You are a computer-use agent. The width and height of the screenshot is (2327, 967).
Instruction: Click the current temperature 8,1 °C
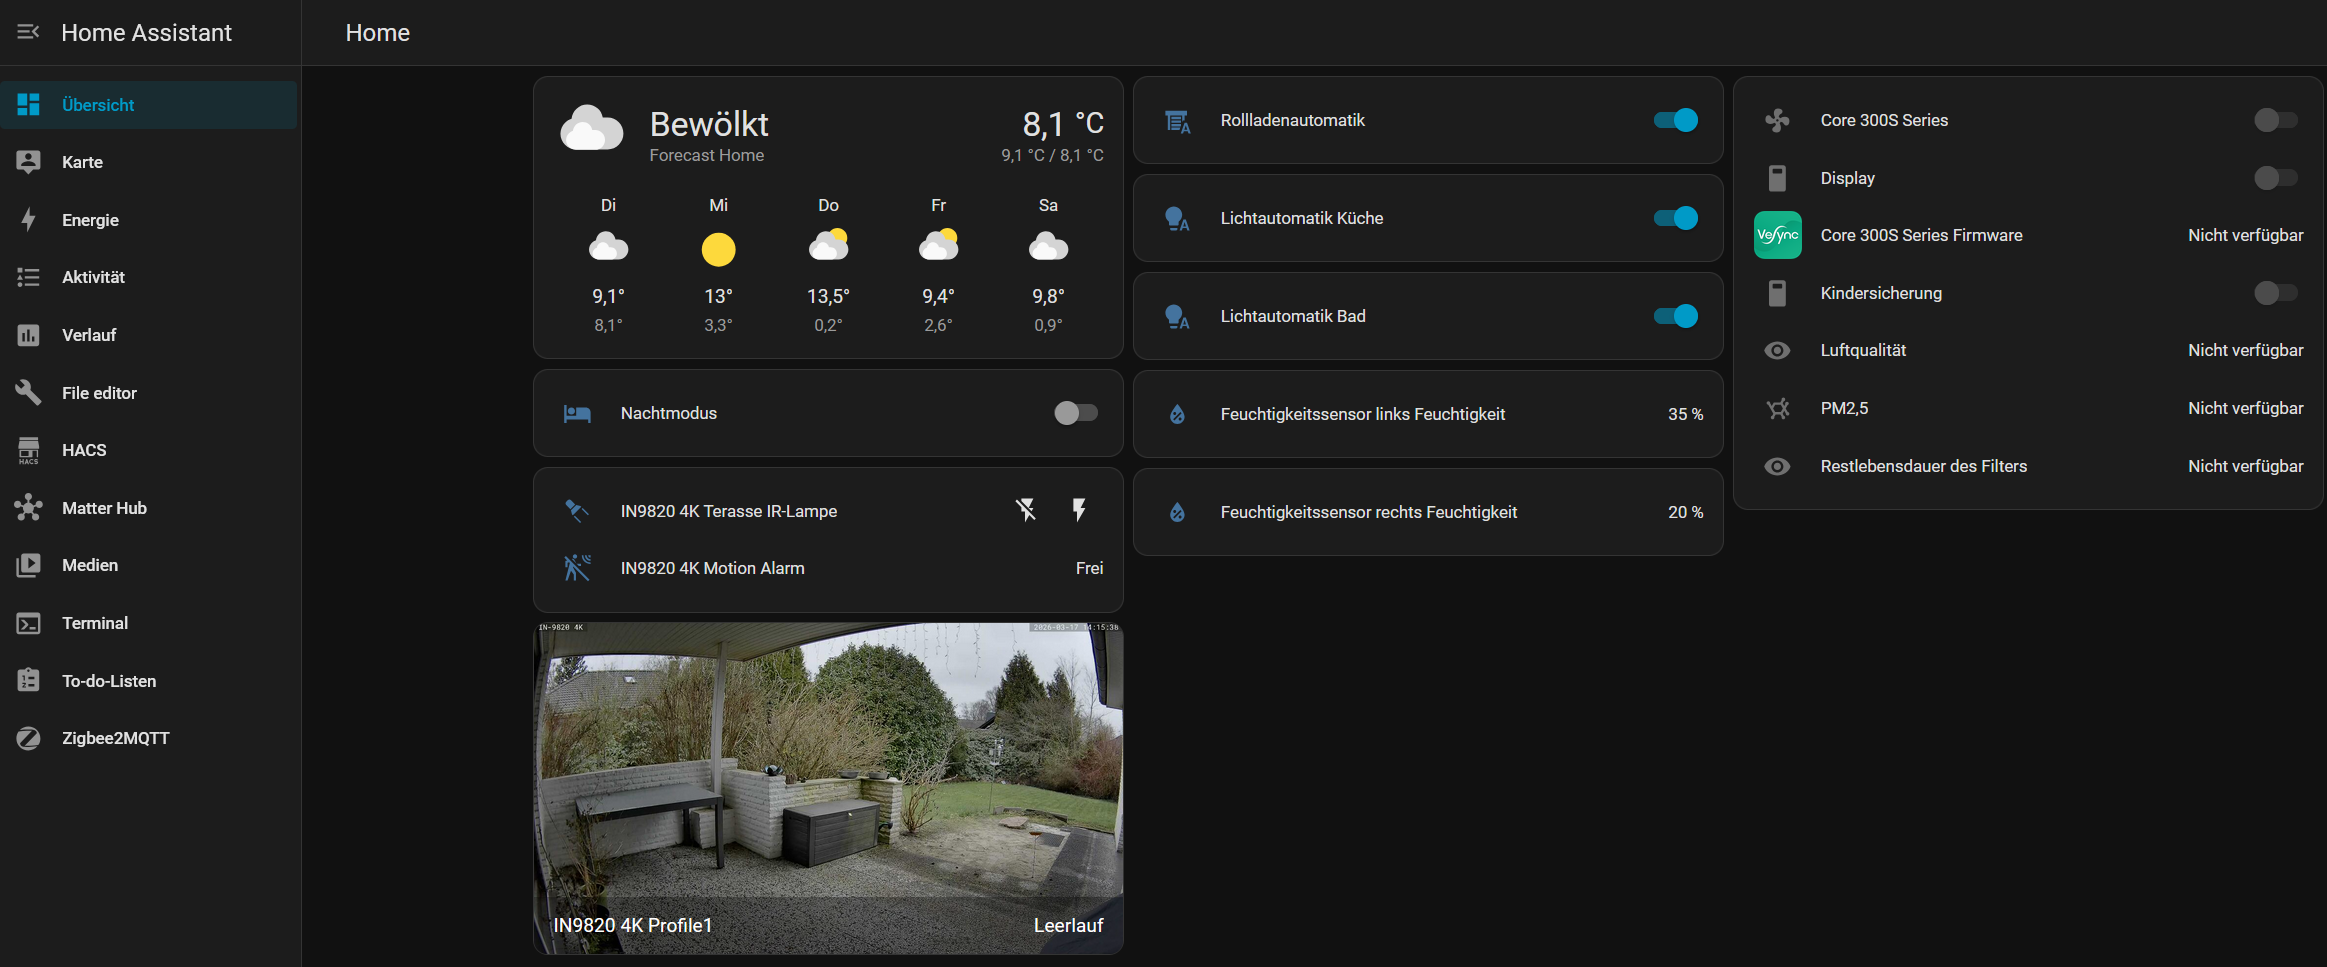[1063, 124]
